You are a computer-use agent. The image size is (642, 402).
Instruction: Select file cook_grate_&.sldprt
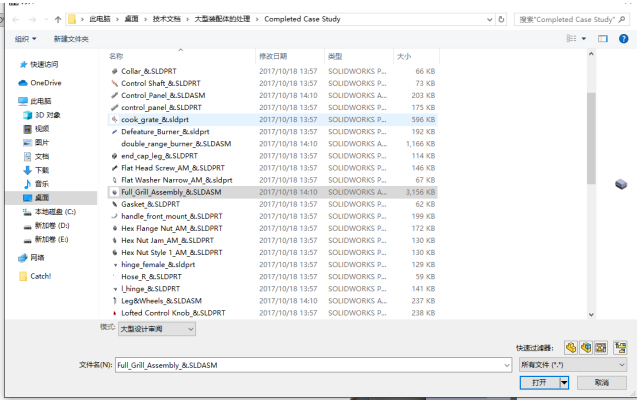(x=155, y=120)
